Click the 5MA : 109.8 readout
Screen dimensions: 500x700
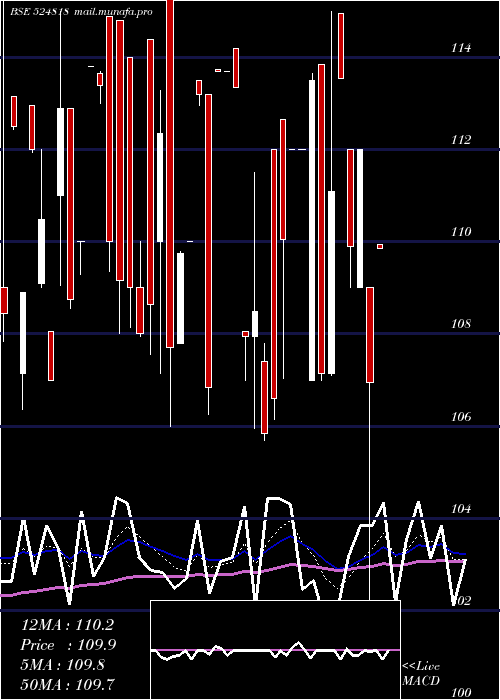63,665
